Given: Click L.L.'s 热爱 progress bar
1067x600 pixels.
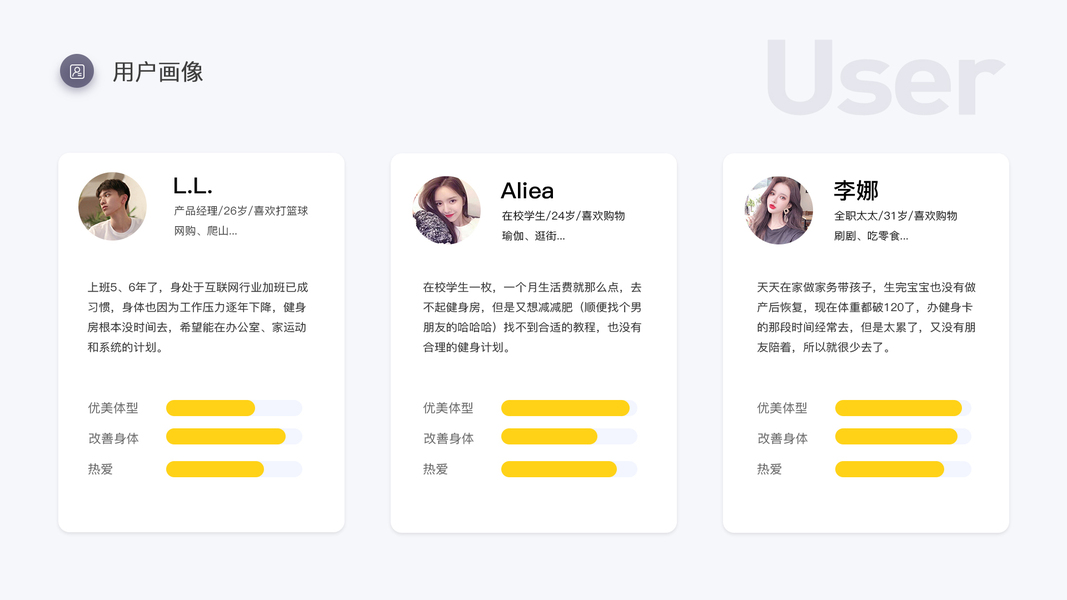Looking at the screenshot, I should pos(234,469).
